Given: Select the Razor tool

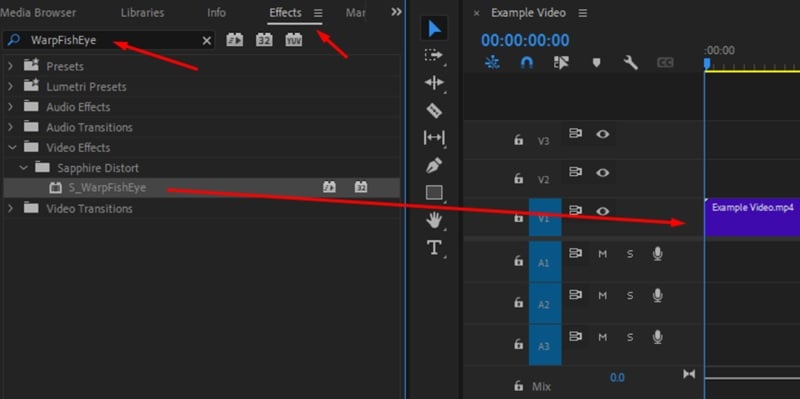Looking at the screenshot, I should pyautogui.click(x=434, y=110).
